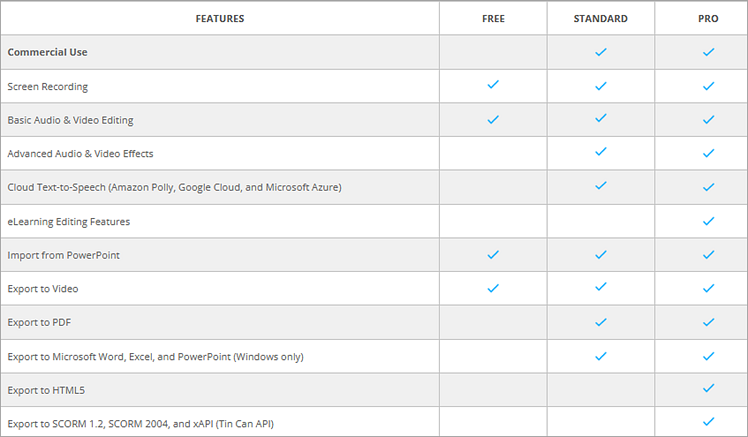Click Cloud Text-to-Speech checkmark under Standard
The width and height of the screenshot is (748, 437).
601,186
